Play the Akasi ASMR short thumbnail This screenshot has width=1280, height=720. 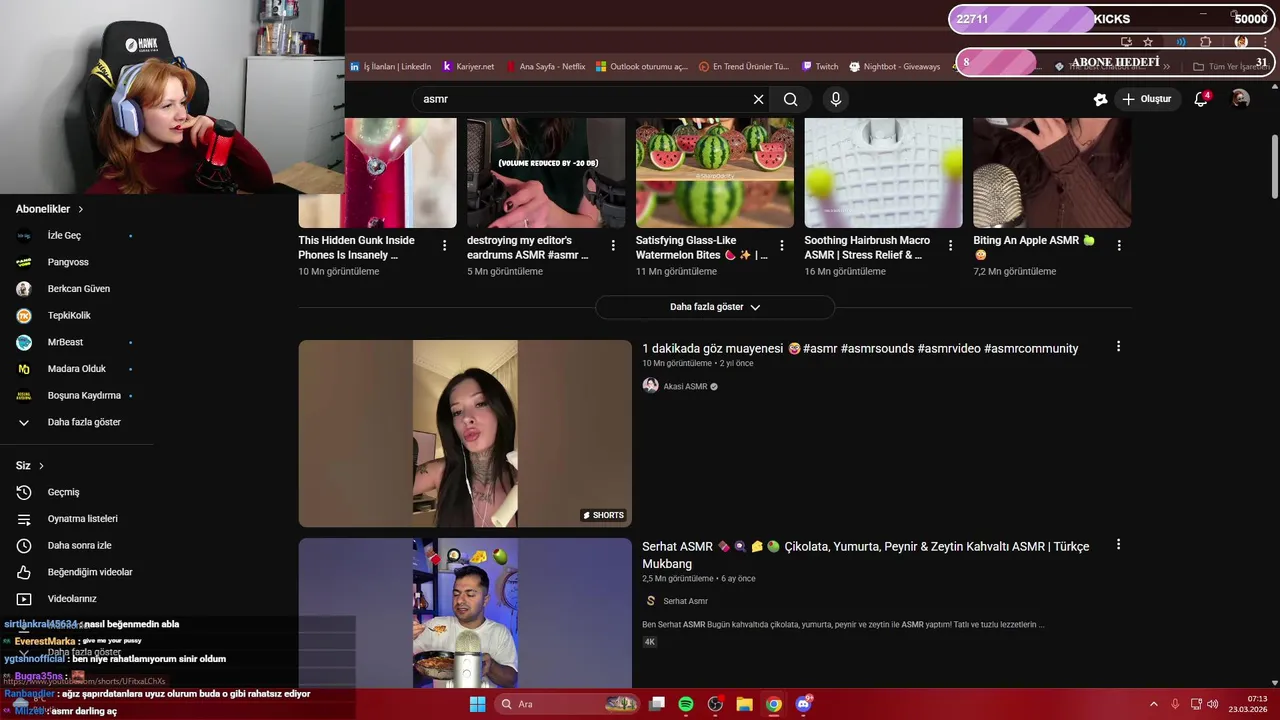pyautogui.click(x=465, y=433)
